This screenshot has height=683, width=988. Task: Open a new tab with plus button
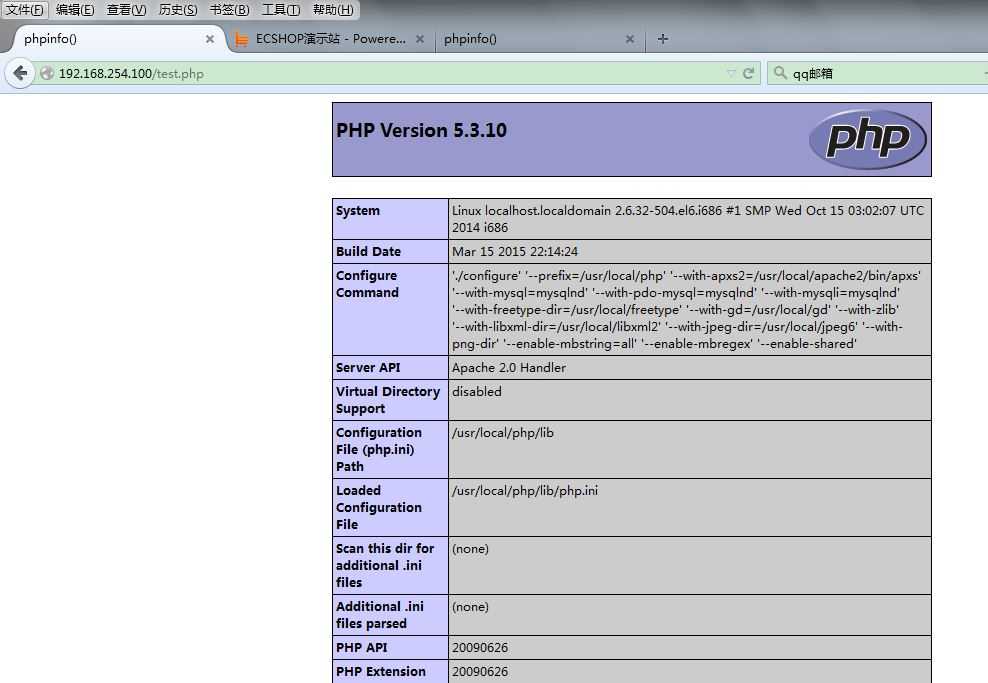pos(663,39)
